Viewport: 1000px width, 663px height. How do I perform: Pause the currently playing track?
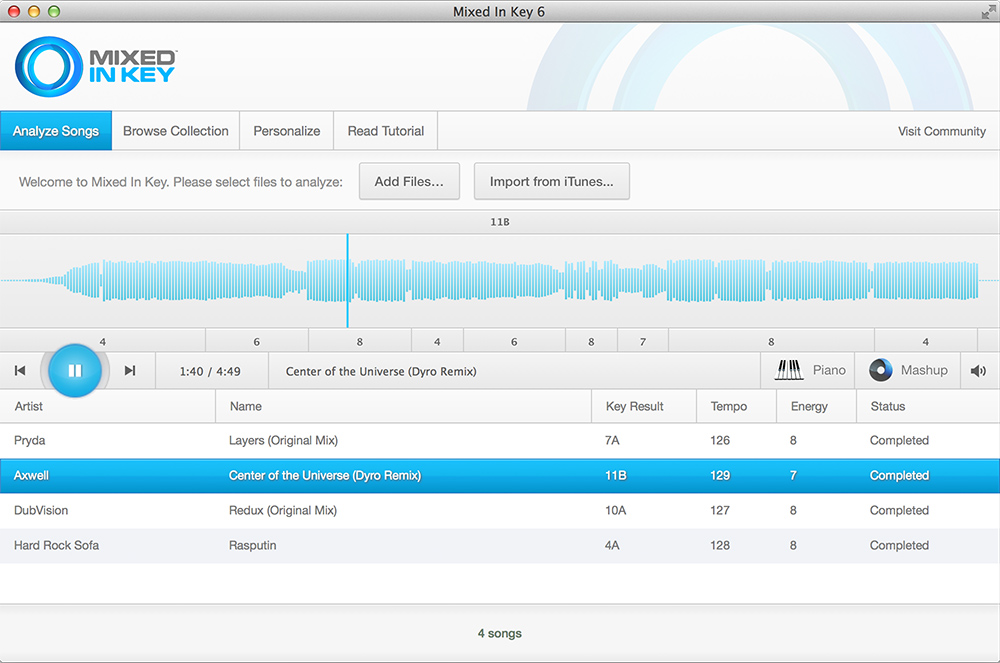[x=74, y=370]
